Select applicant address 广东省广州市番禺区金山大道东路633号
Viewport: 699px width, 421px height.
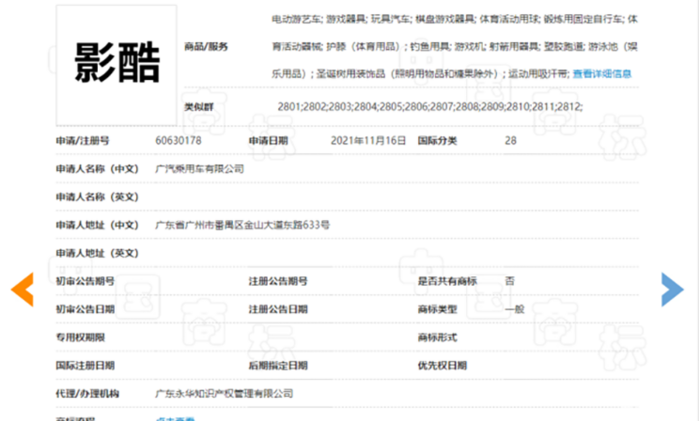[x=243, y=225]
